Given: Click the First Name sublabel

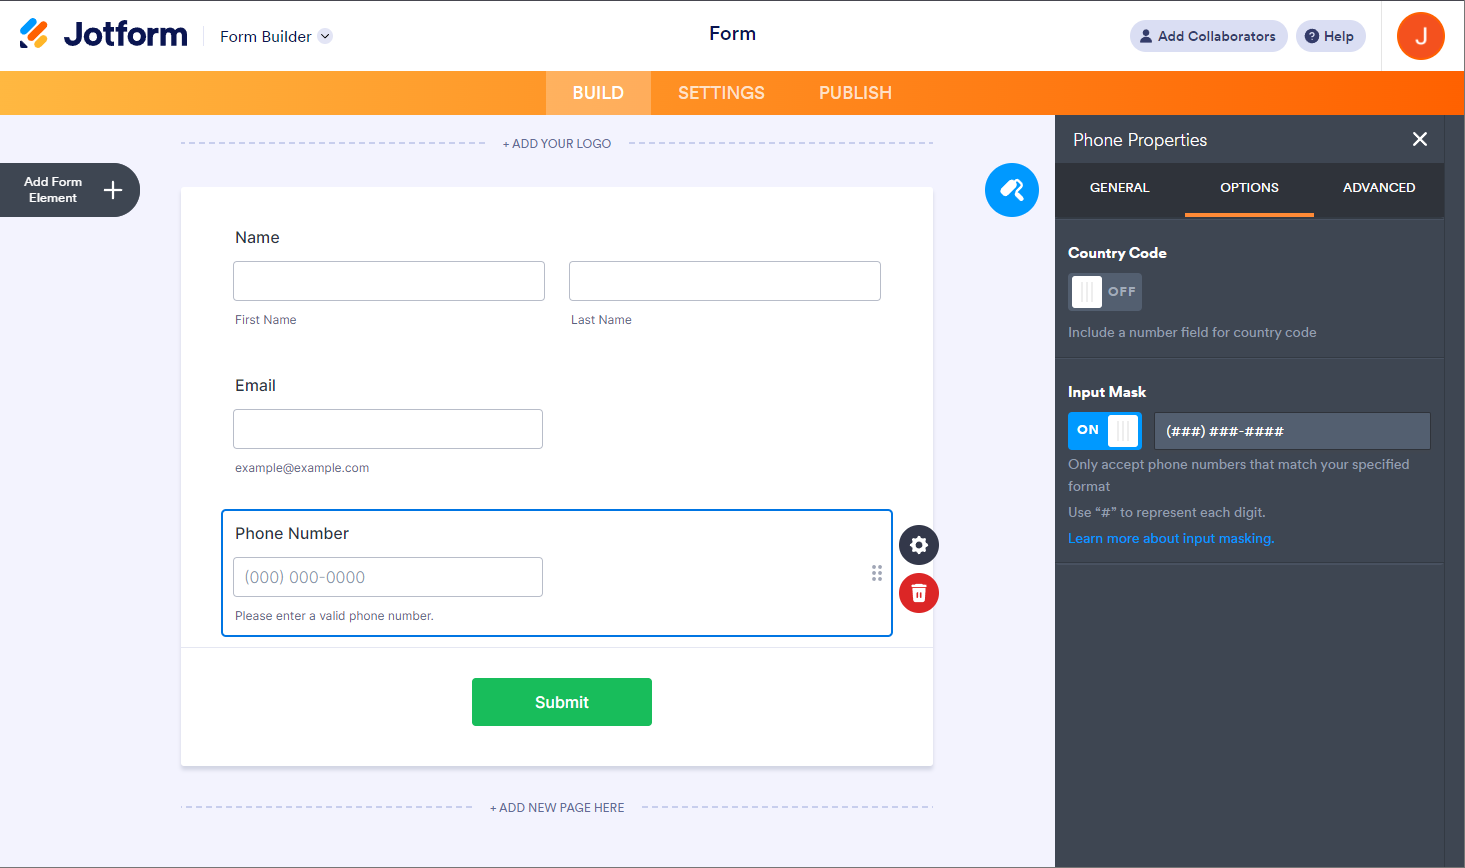Looking at the screenshot, I should pyautogui.click(x=265, y=320).
